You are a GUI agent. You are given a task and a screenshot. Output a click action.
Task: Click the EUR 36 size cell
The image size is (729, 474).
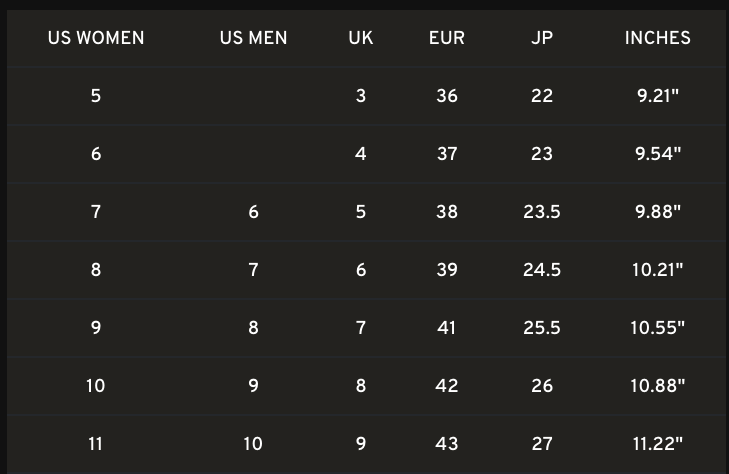point(447,96)
